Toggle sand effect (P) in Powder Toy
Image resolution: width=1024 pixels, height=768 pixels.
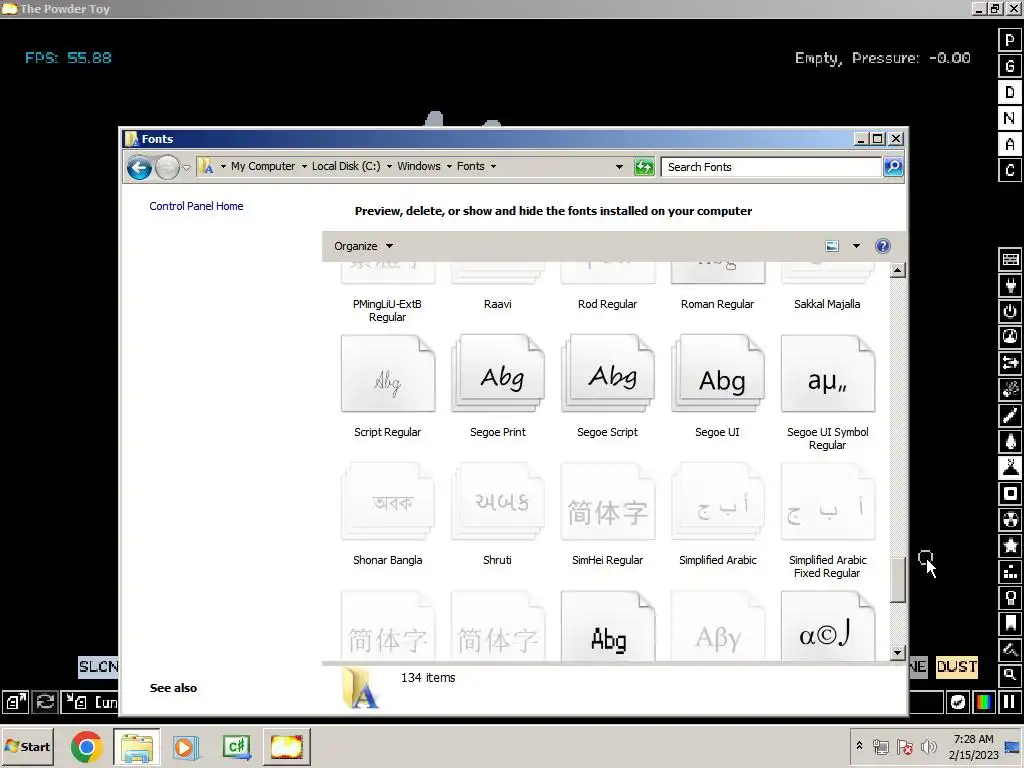pyautogui.click(x=1010, y=40)
